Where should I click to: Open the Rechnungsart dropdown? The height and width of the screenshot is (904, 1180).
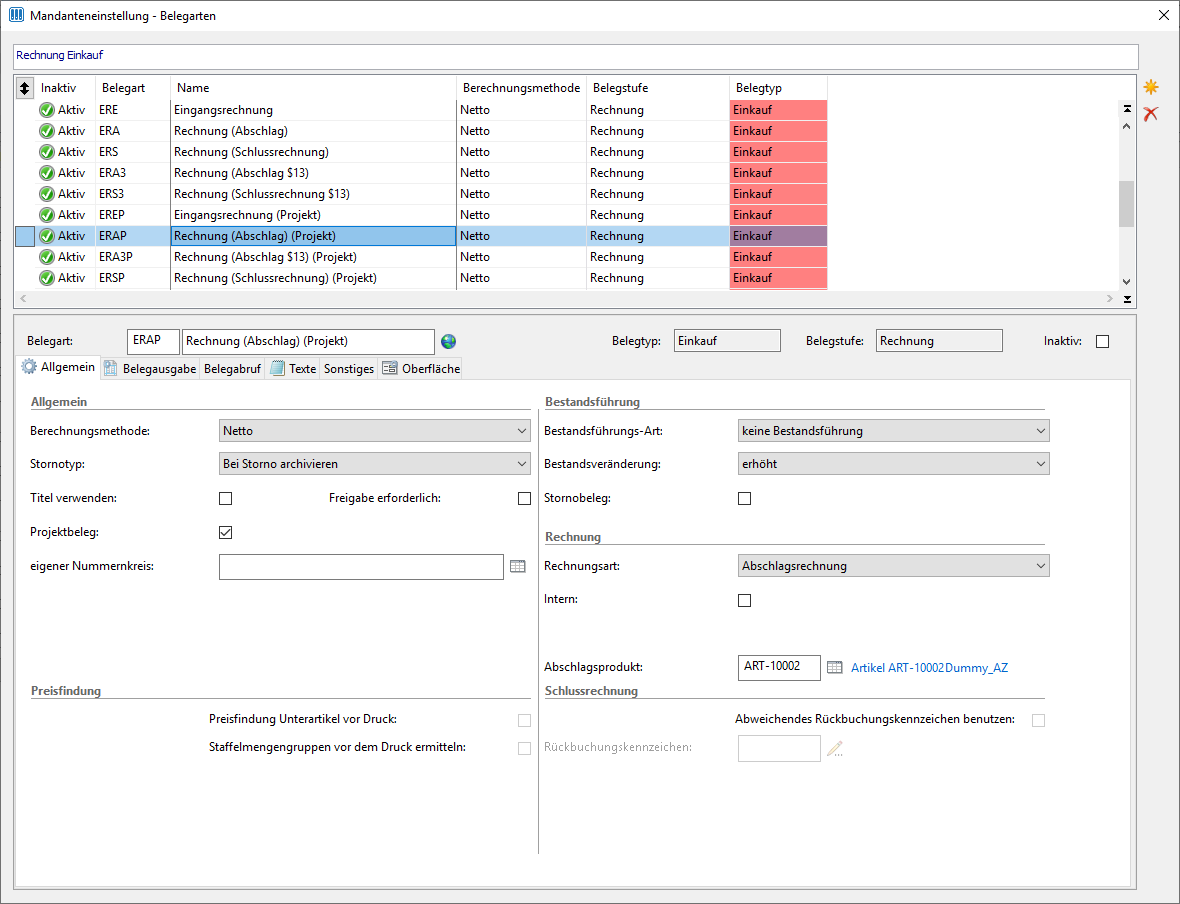point(893,566)
